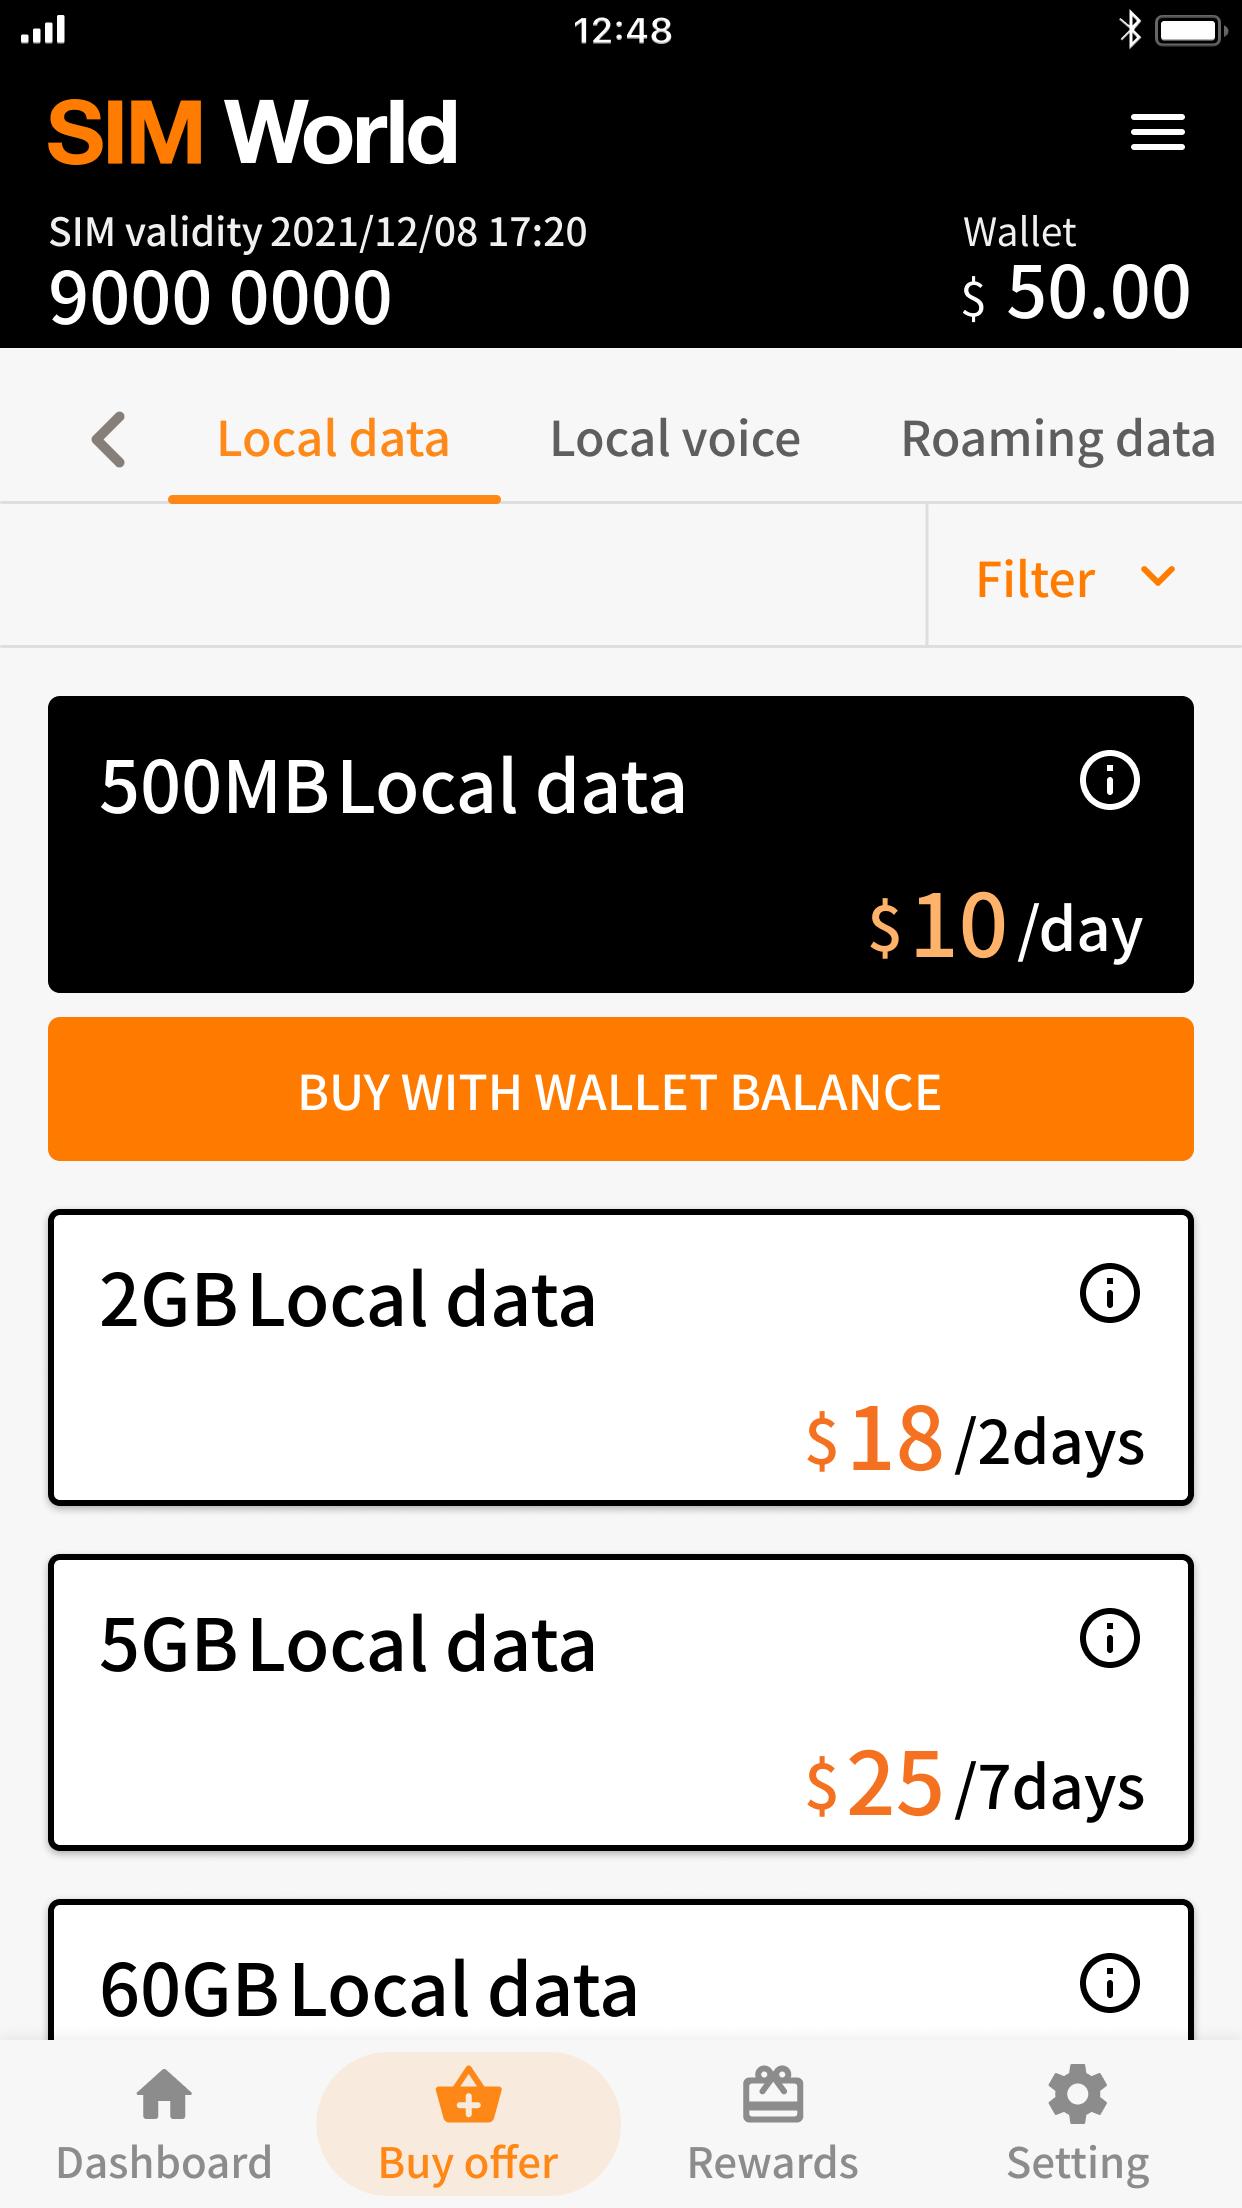The image size is (1242, 2208).
Task: Show info for 500MB Local data
Action: [1109, 780]
